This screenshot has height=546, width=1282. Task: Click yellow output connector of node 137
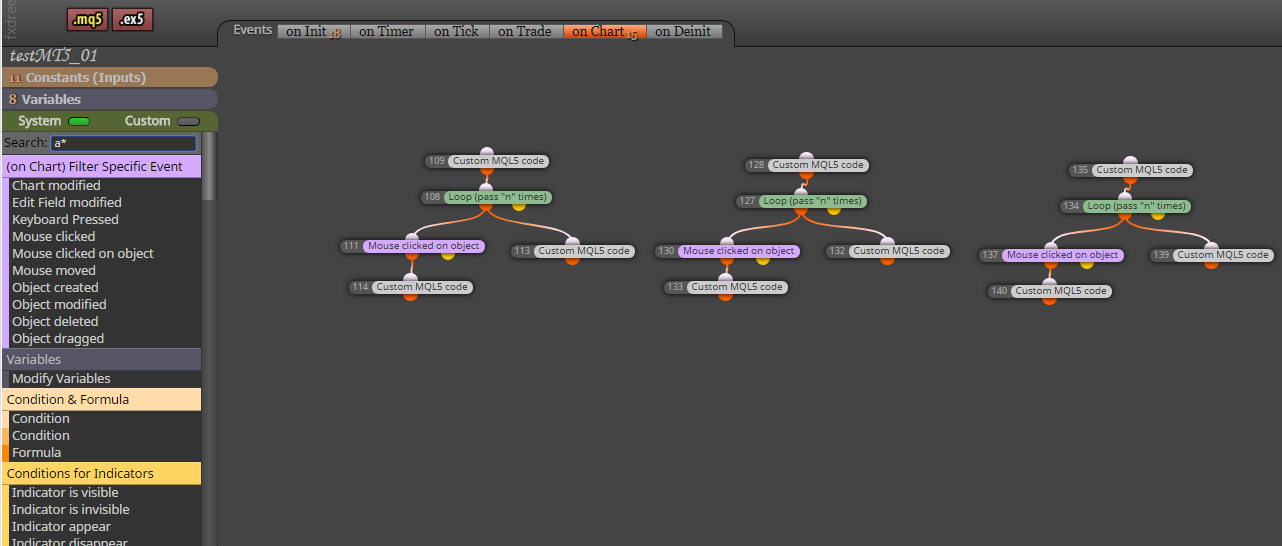click(1086, 264)
